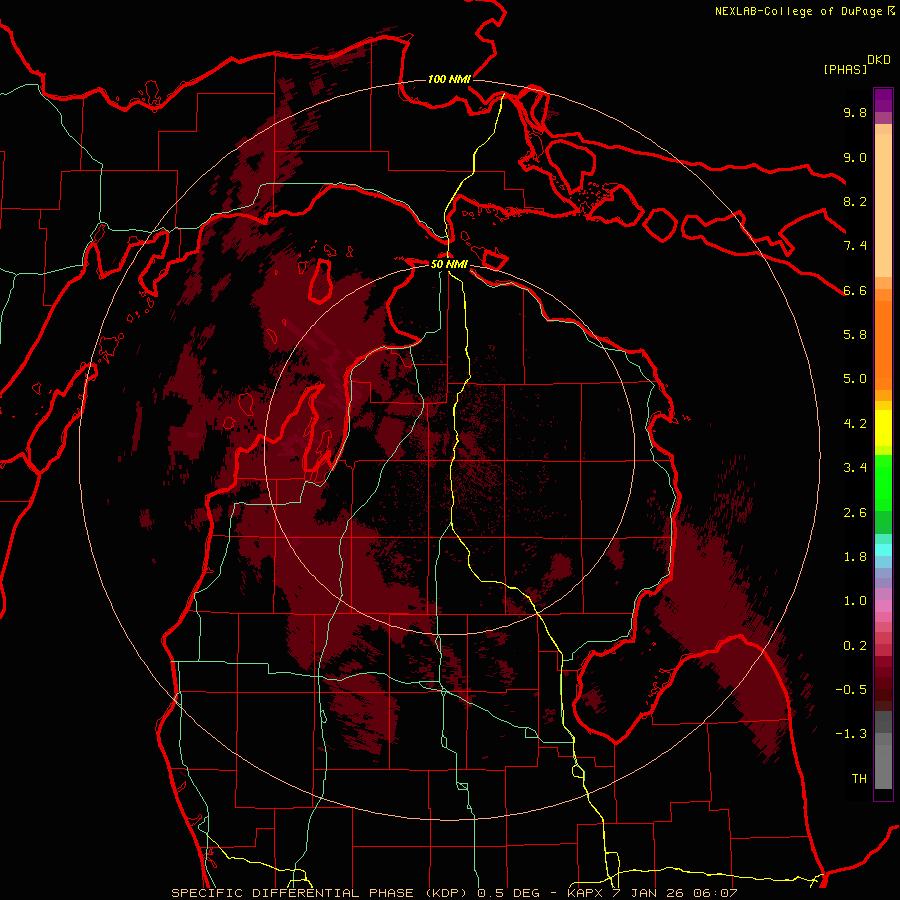Click the DKD label above the color scale
900x900 pixels.
tap(879, 60)
